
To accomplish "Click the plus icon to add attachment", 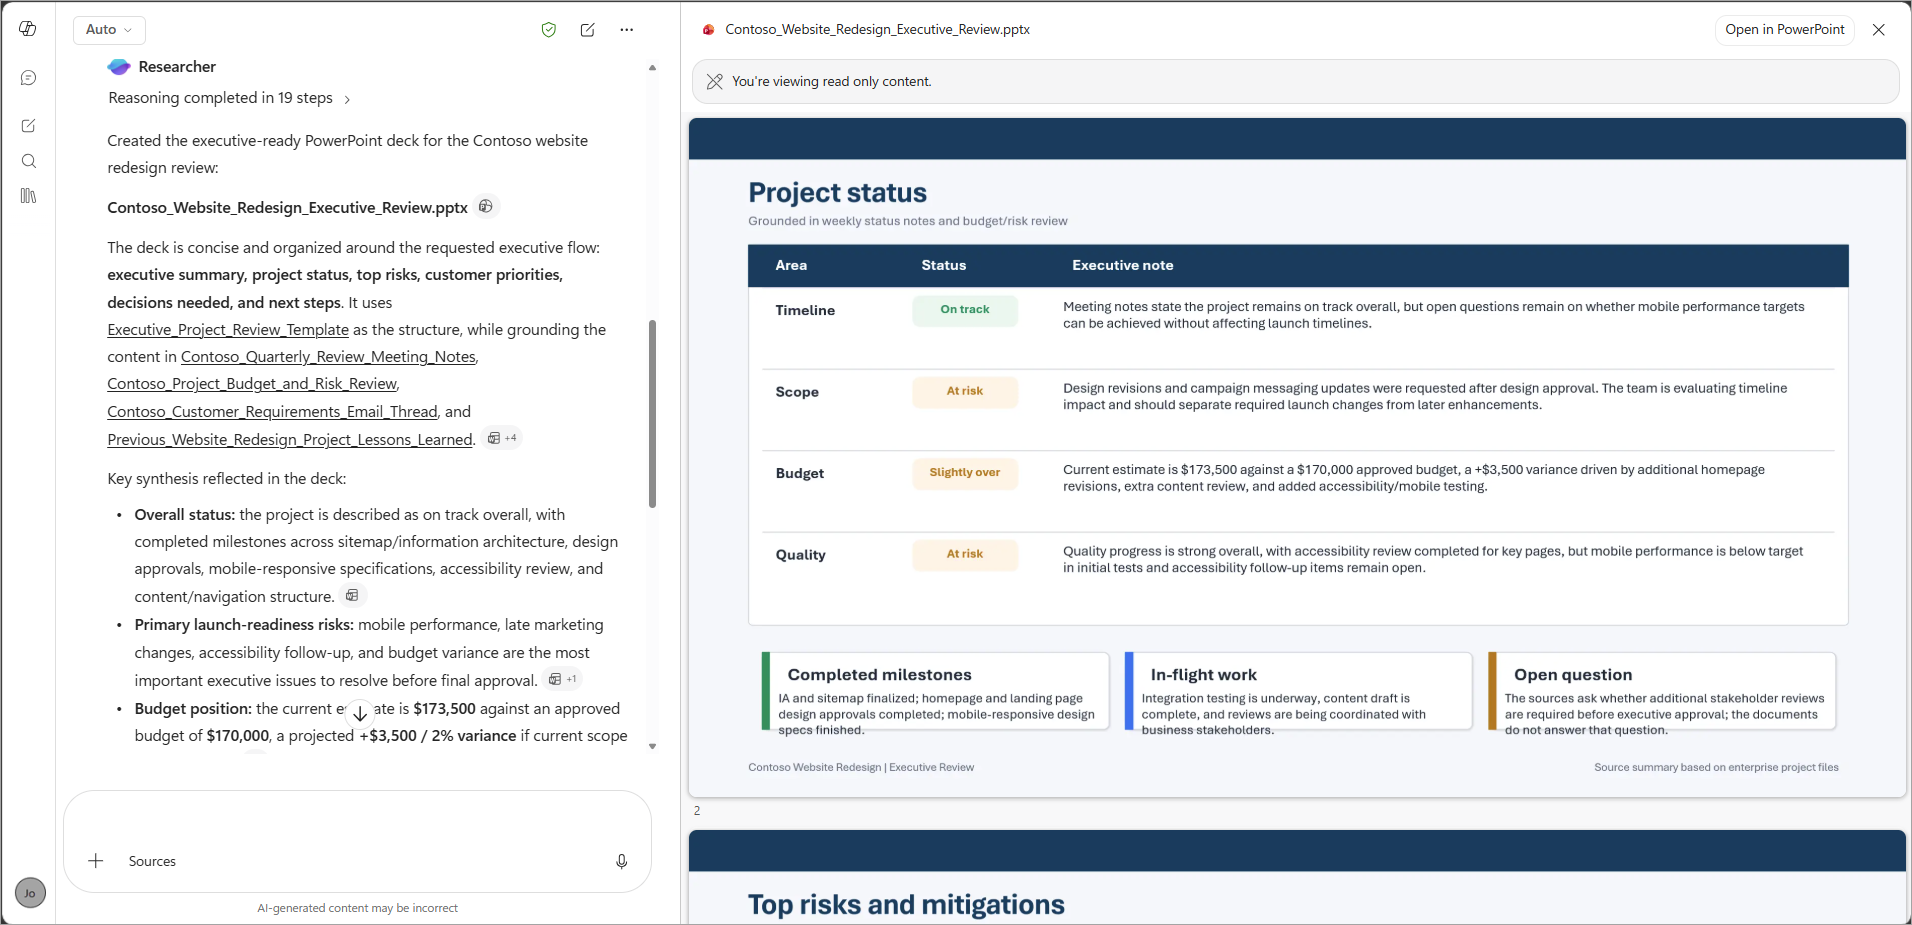I will [96, 861].
